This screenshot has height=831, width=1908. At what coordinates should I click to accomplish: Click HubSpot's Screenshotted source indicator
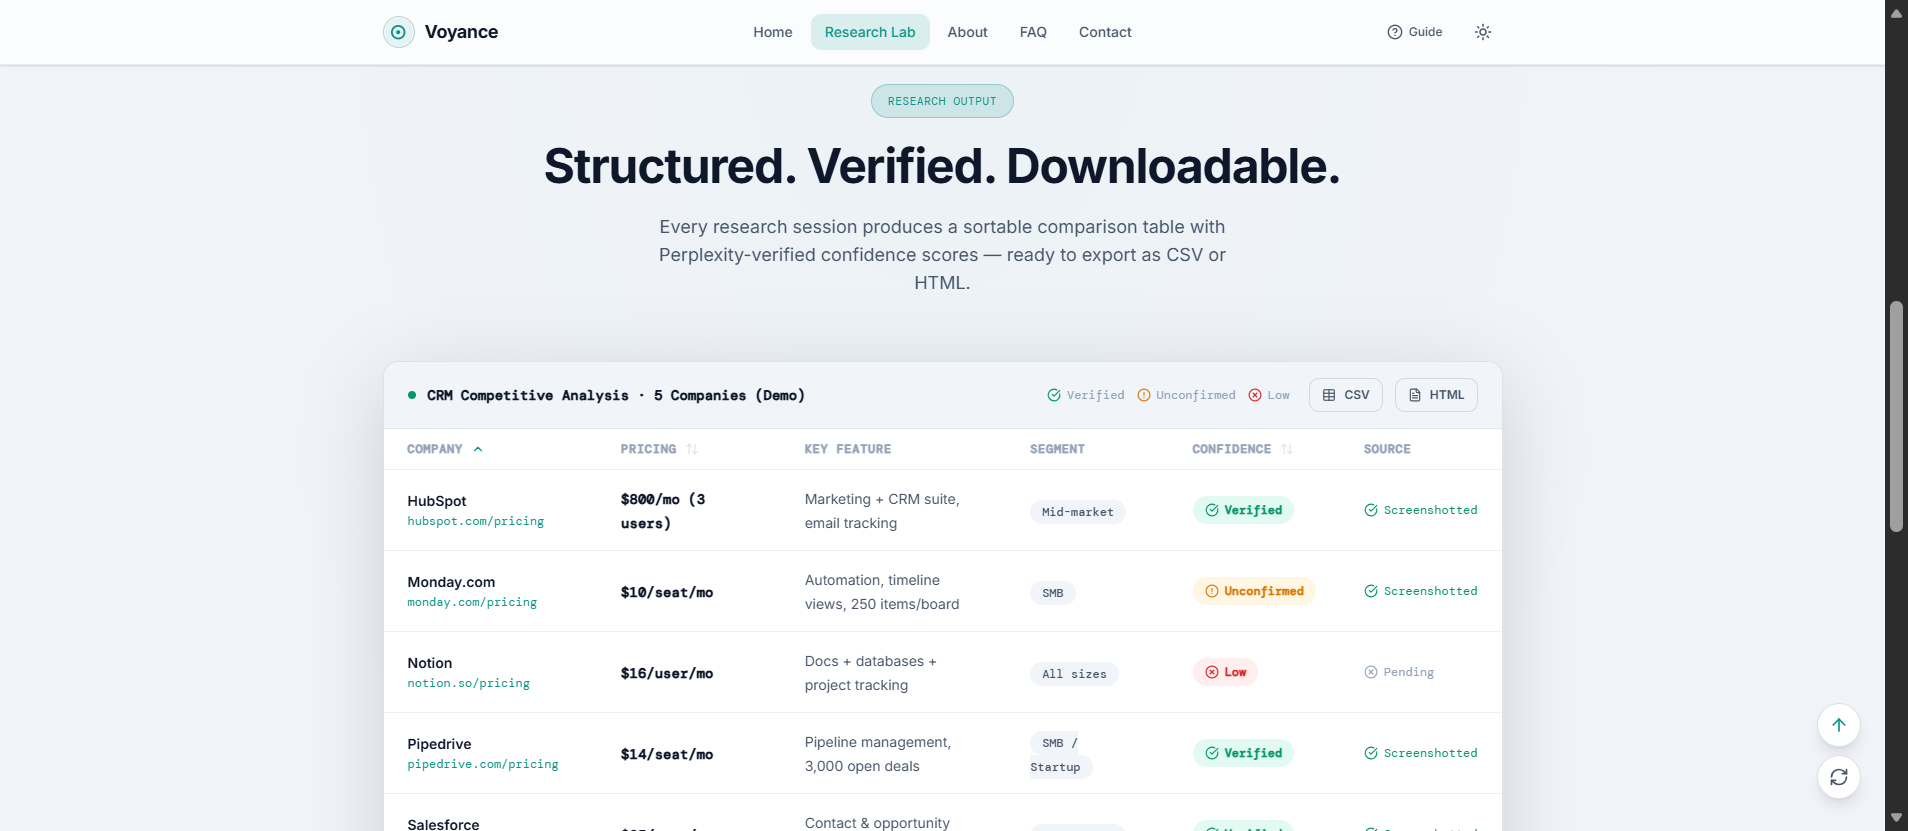(1421, 510)
